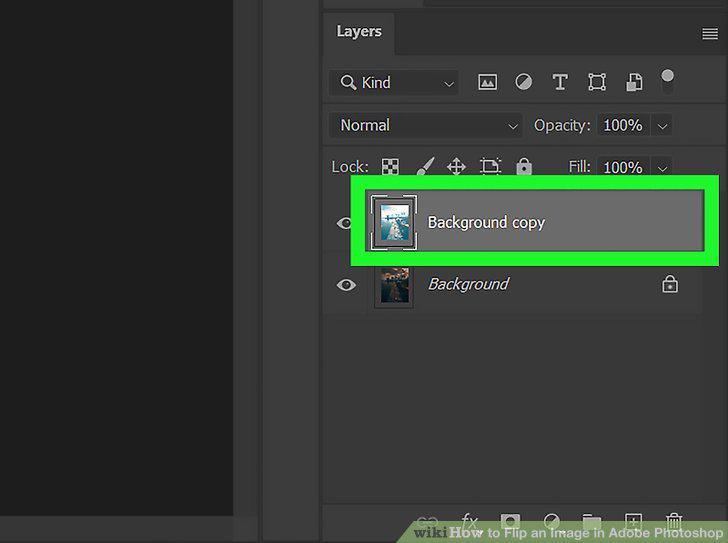This screenshot has width=728, height=543.
Task: Filter layers by pixel layers
Action: (487, 82)
